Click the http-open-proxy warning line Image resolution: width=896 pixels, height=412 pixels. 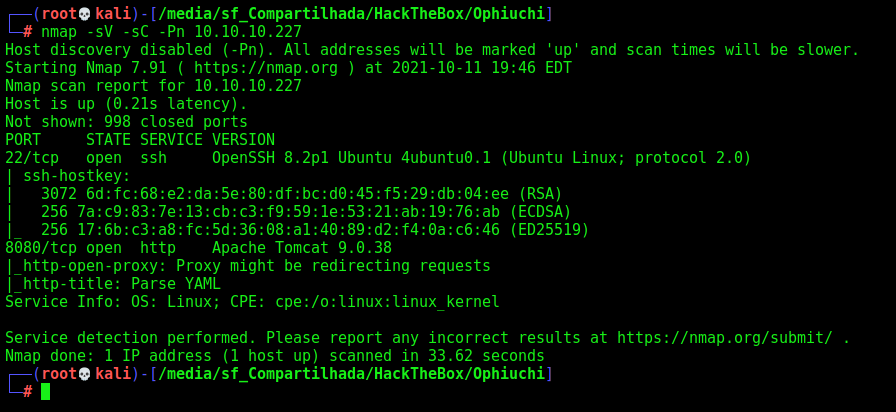[x=248, y=266]
